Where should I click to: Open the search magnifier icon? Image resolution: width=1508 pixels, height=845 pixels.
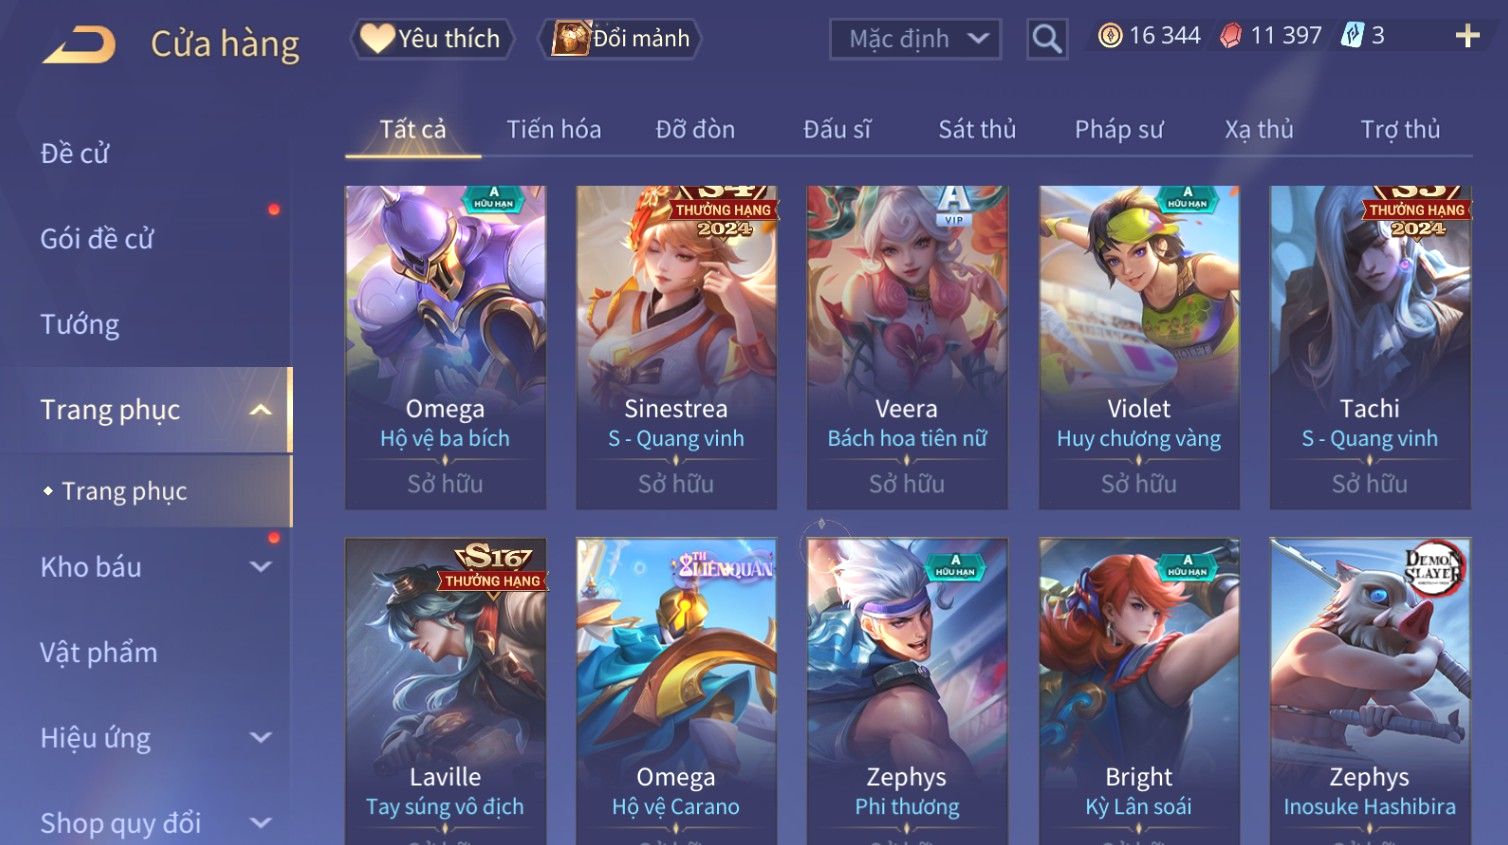1047,39
